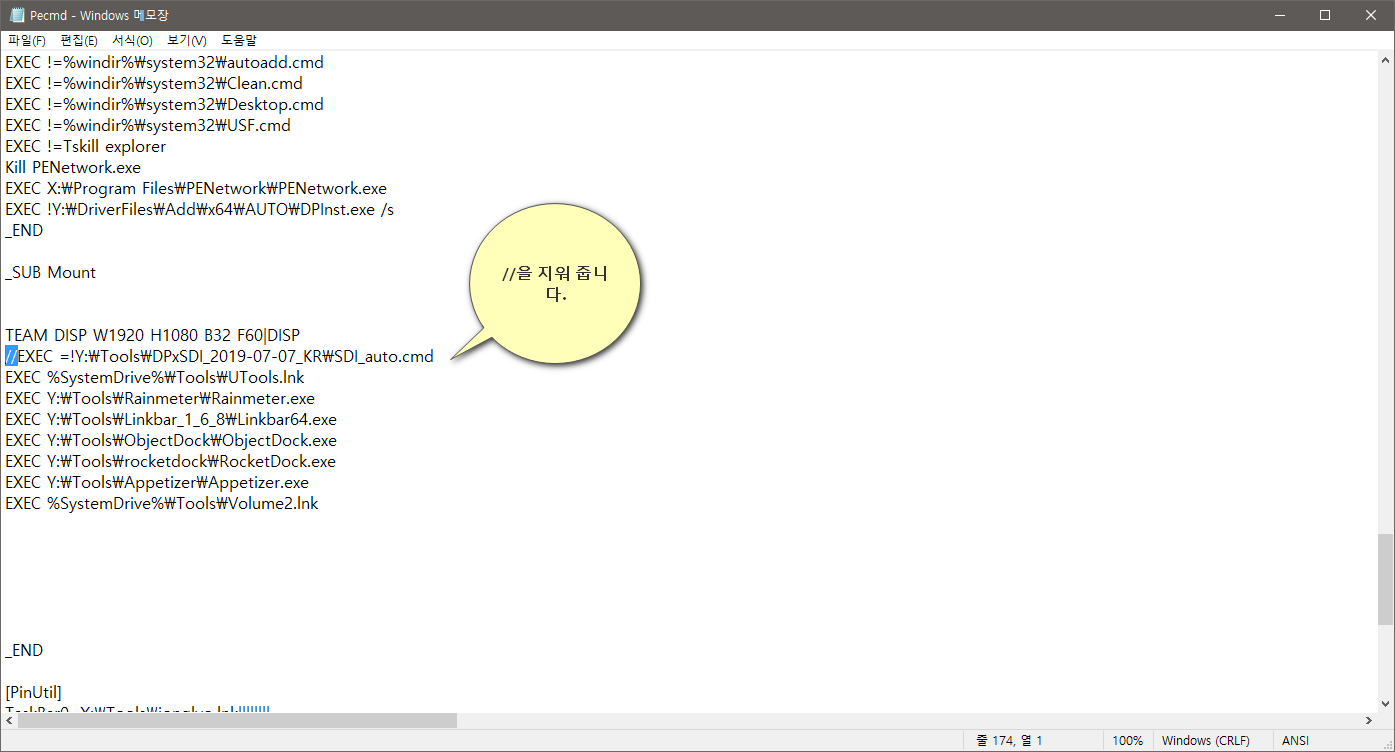The height and width of the screenshot is (752, 1395).
Task: Click the line with SDI_auto.cmd
Action: click(219, 356)
